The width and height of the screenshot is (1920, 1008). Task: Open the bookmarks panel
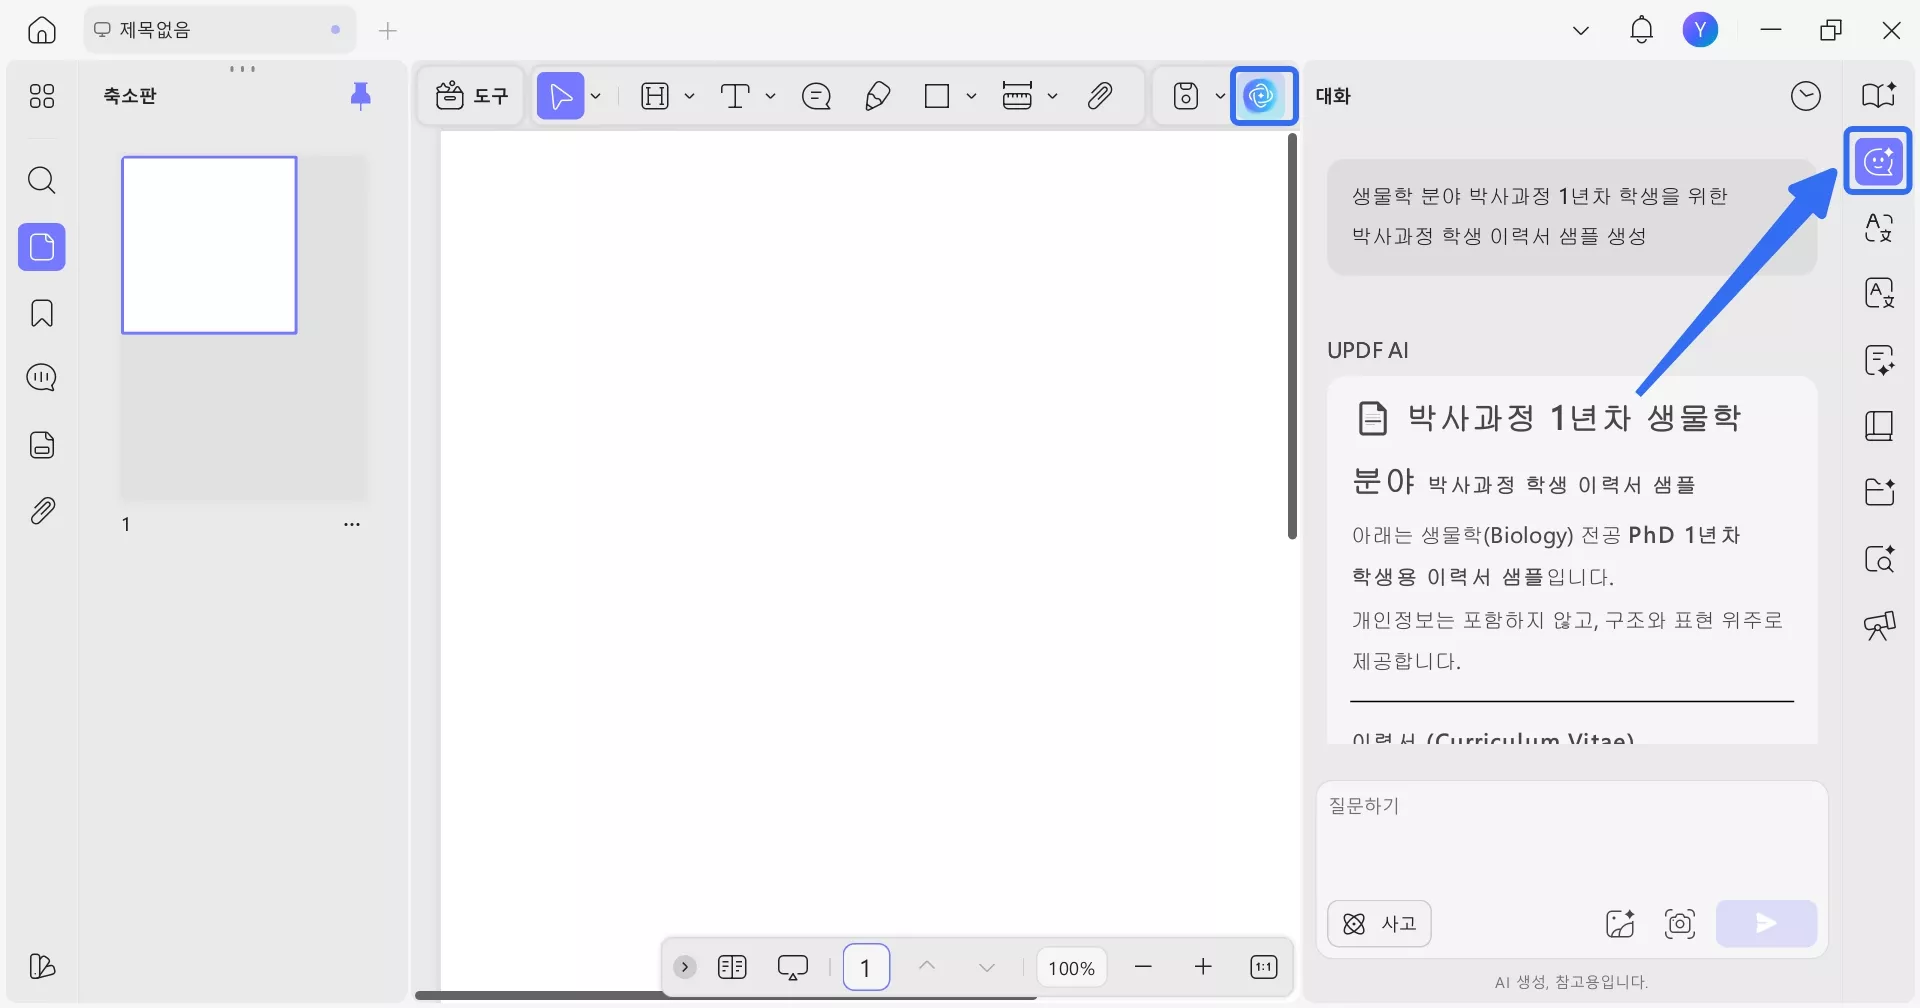click(41, 313)
